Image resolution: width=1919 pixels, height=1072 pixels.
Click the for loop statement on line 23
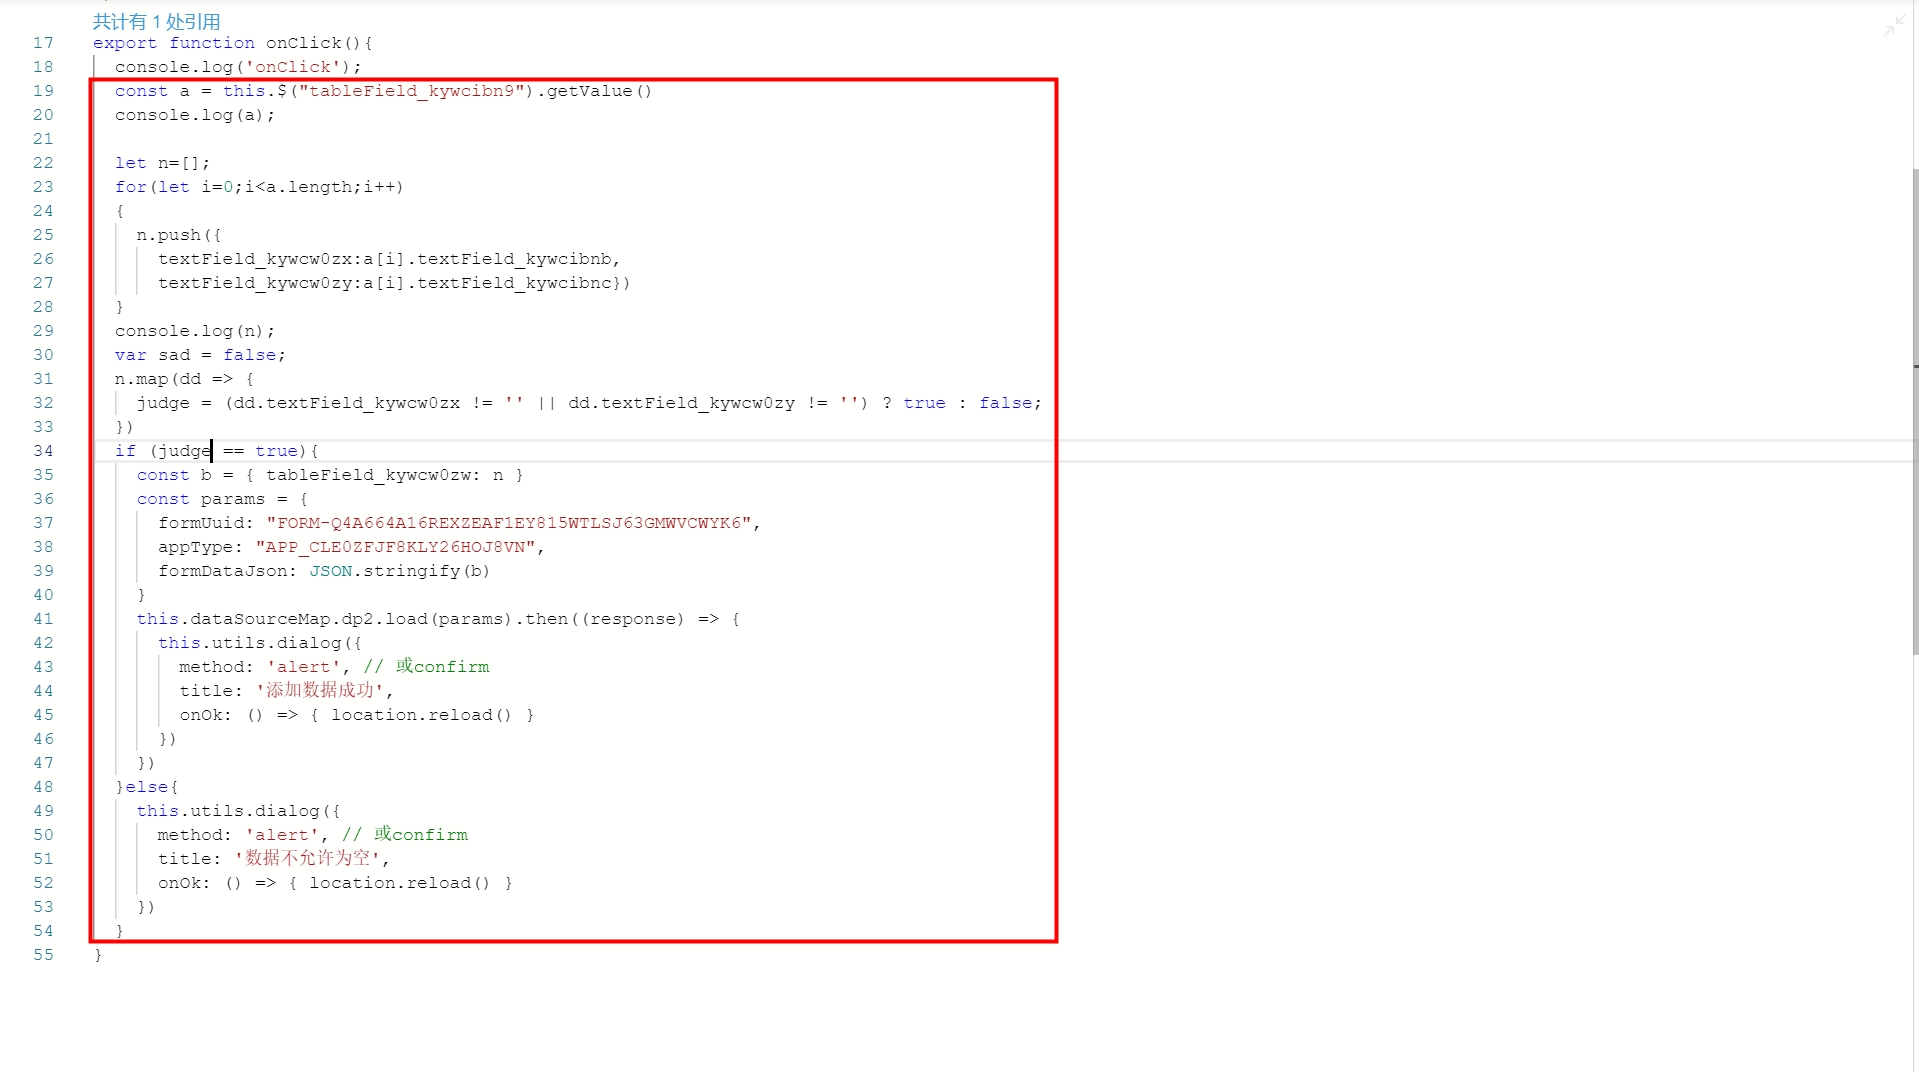259,187
